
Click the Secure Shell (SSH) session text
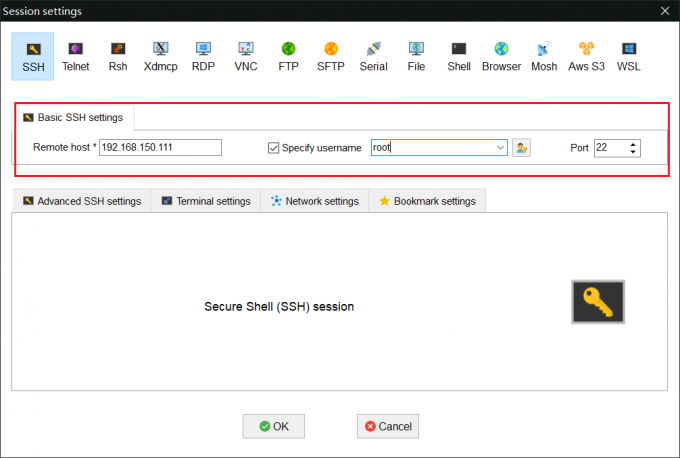click(279, 307)
